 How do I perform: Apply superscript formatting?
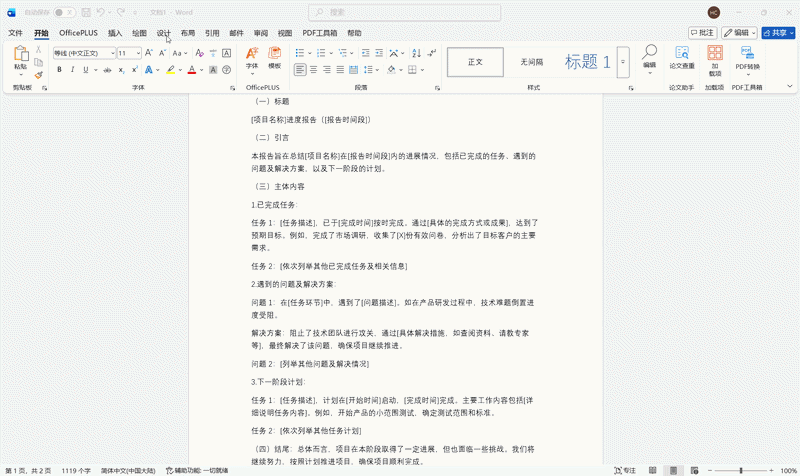click(135, 70)
